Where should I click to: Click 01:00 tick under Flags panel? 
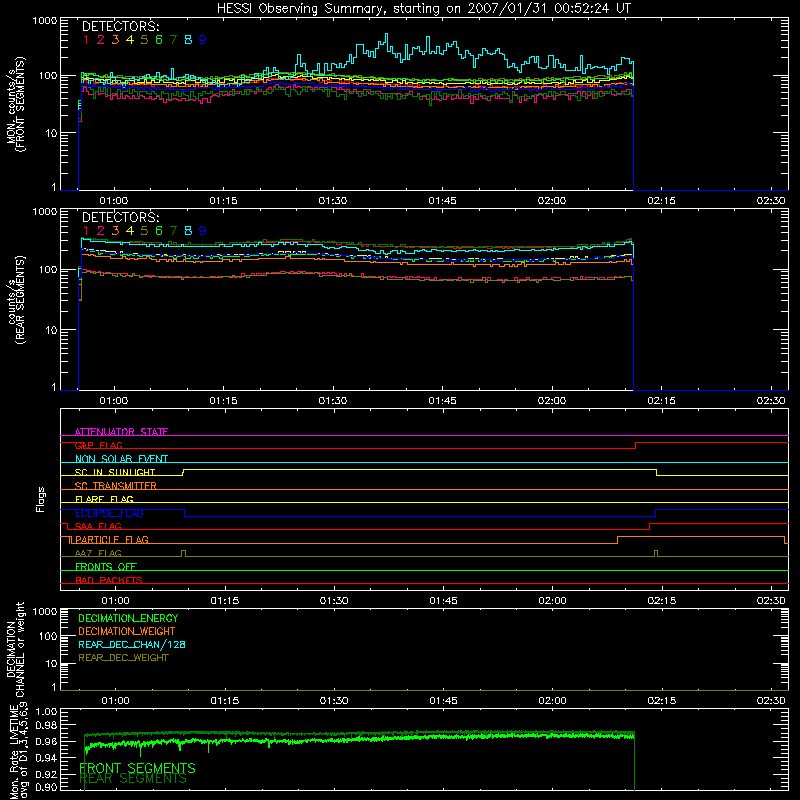(115, 601)
